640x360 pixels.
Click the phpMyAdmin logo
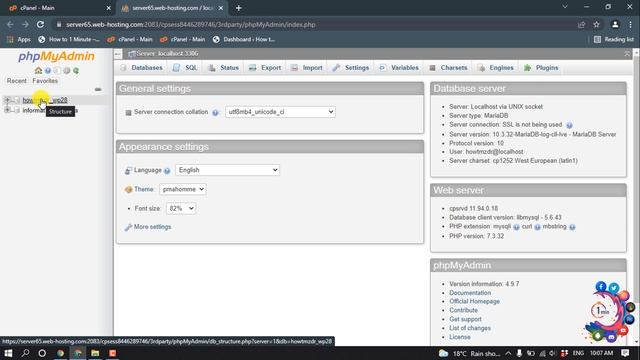click(56, 56)
